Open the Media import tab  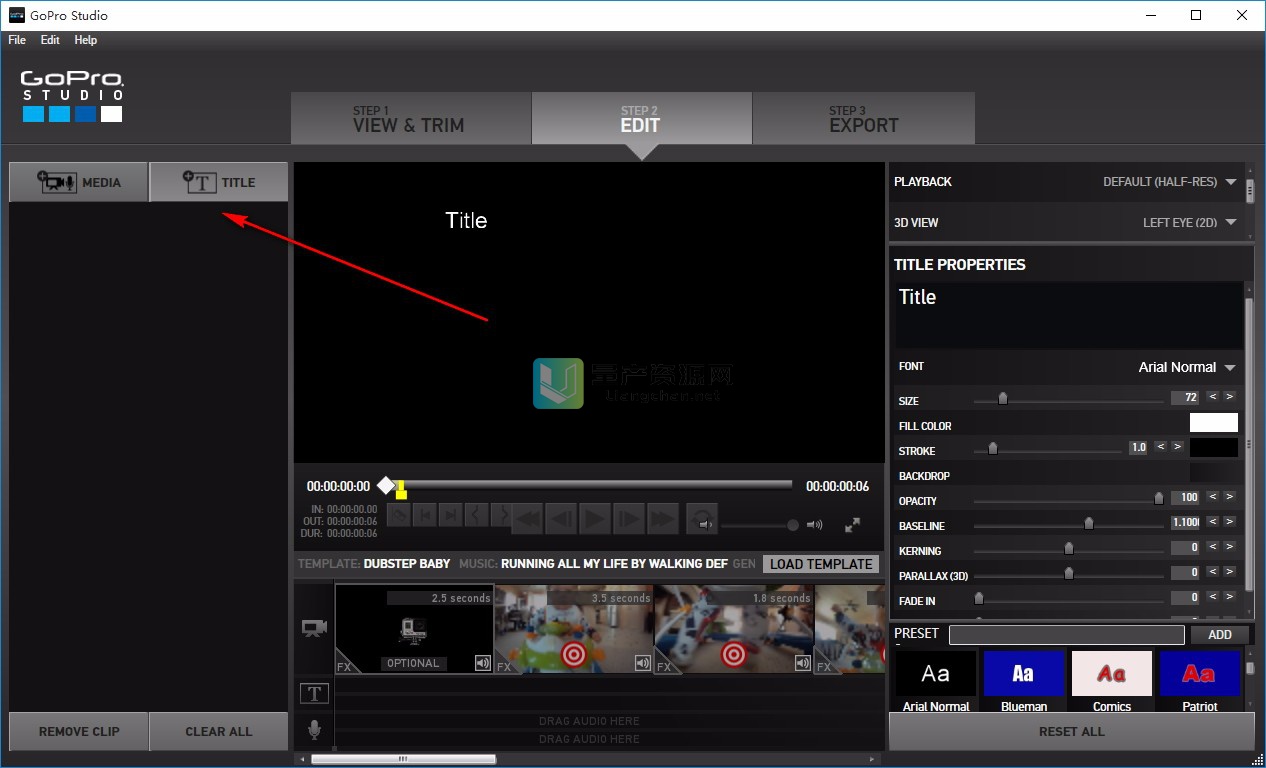click(79, 182)
